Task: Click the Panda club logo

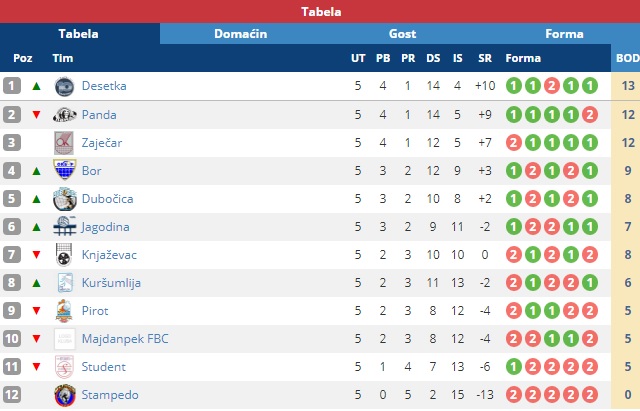Action: (64, 115)
